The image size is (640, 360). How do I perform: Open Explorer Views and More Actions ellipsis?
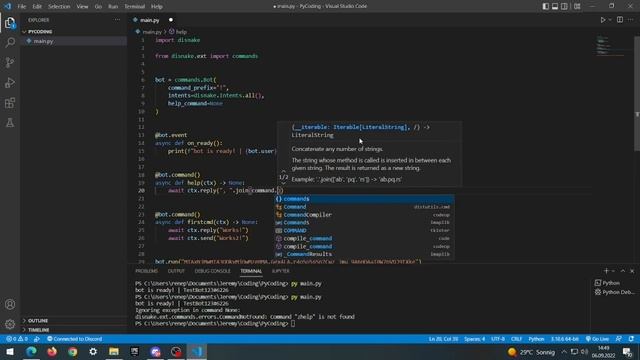(x=118, y=20)
